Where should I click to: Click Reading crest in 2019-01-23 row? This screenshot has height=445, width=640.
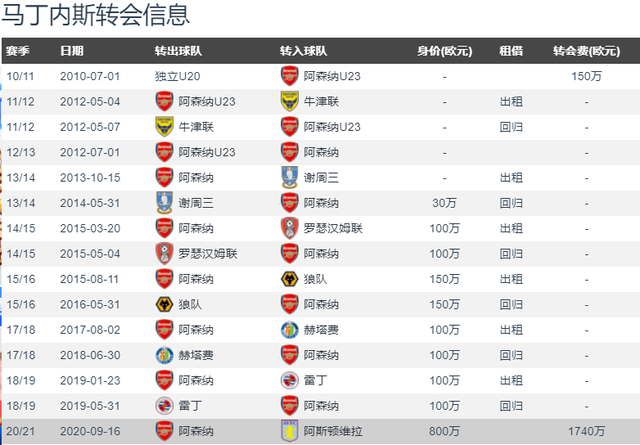289,380
